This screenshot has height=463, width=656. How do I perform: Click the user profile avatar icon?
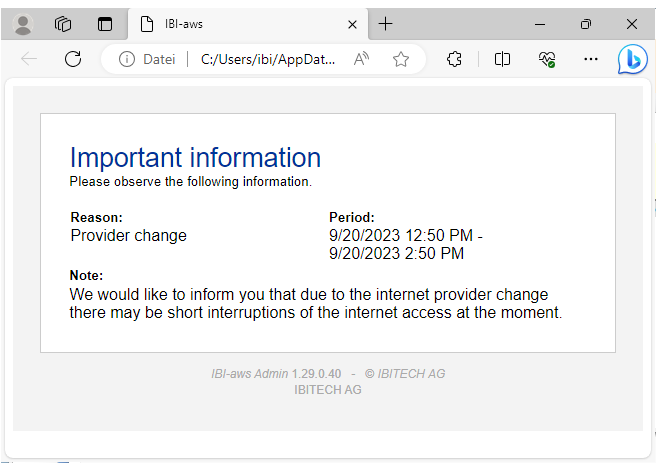(24, 24)
